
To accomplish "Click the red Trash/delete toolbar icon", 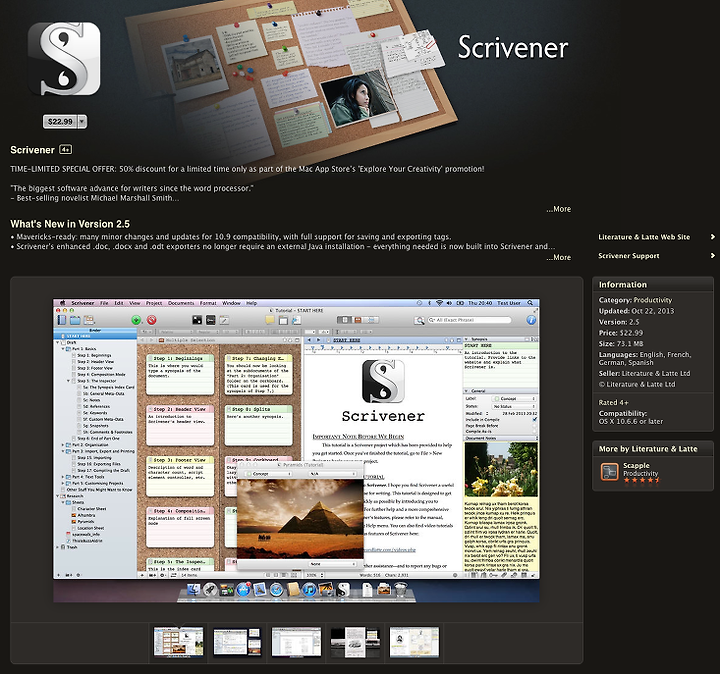I will (152, 320).
